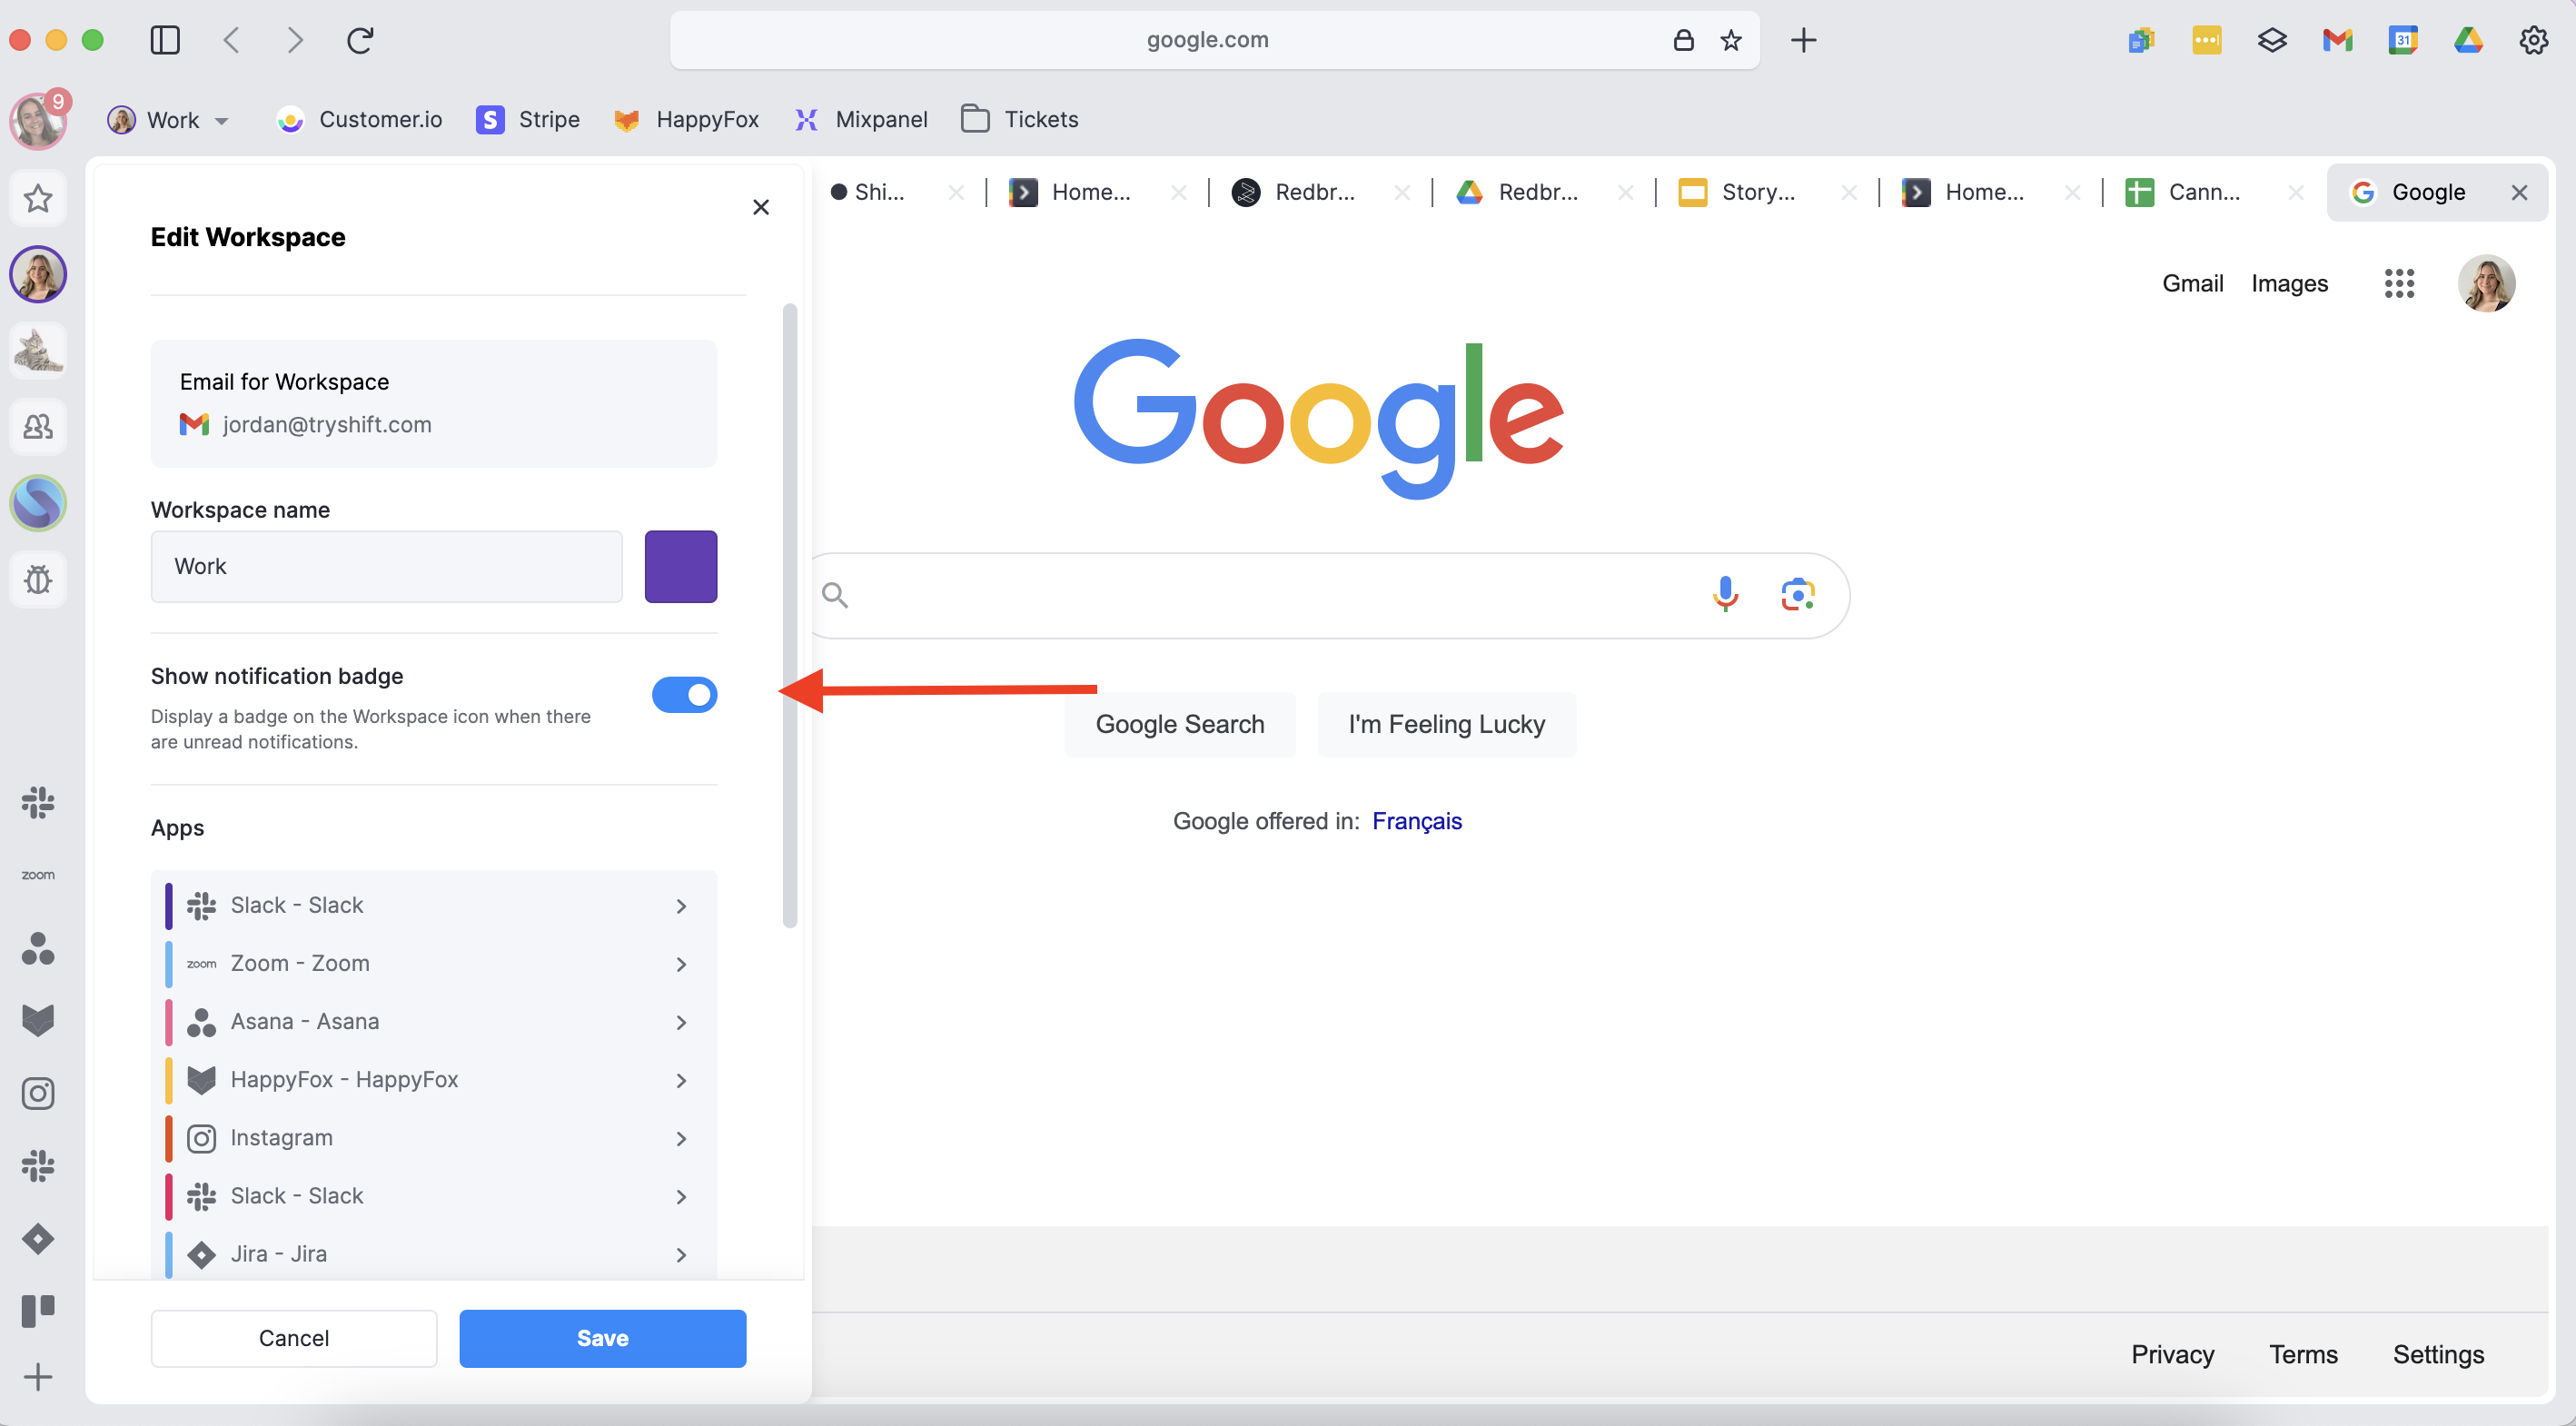Open the people workspace icon in sidebar
Image resolution: width=2576 pixels, height=1426 pixels.
pos(38,427)
